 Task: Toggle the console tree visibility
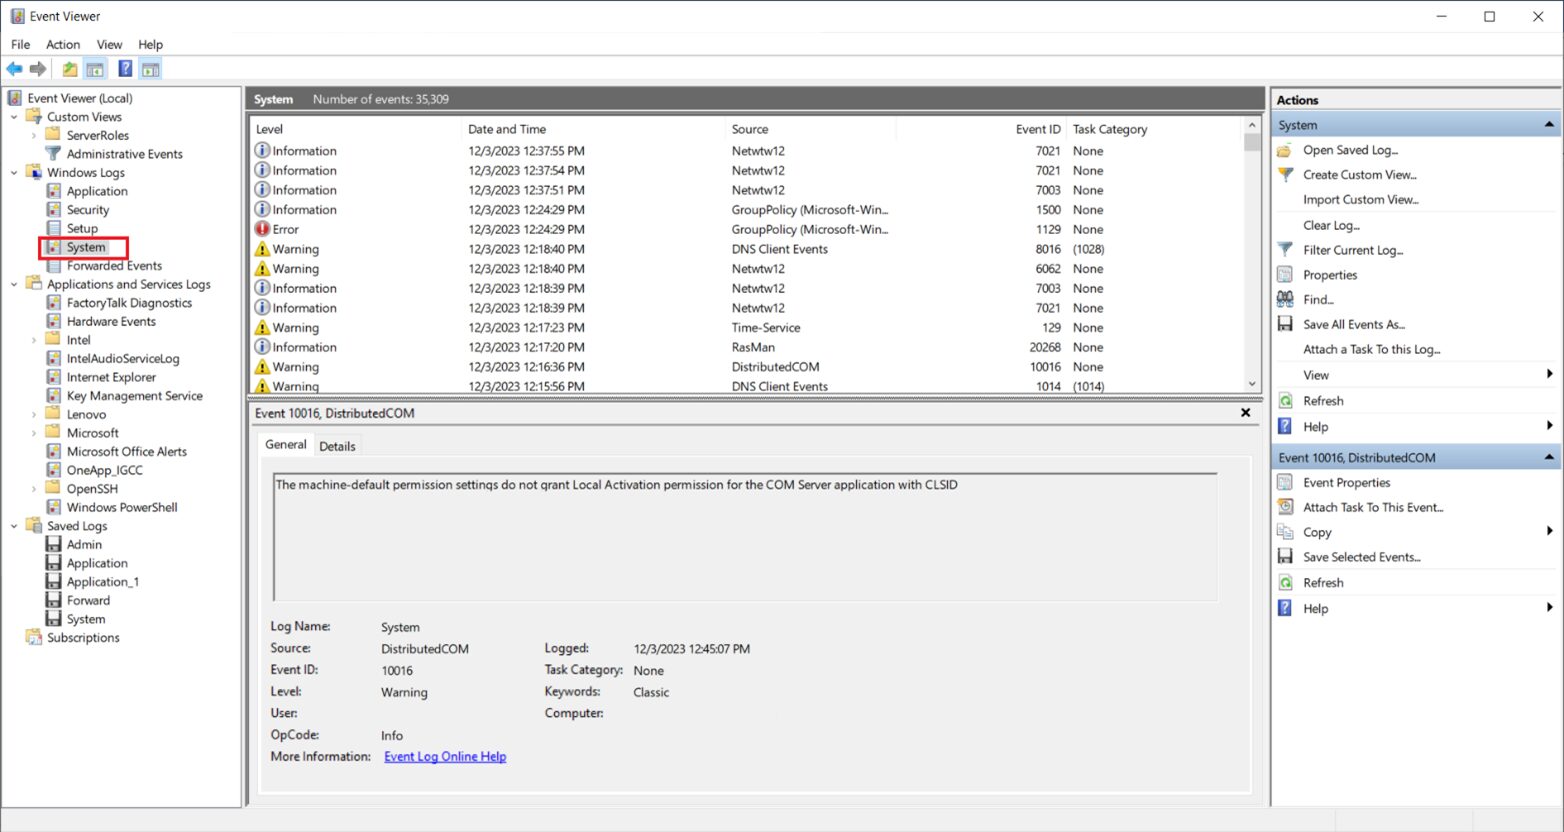[94, 68]
